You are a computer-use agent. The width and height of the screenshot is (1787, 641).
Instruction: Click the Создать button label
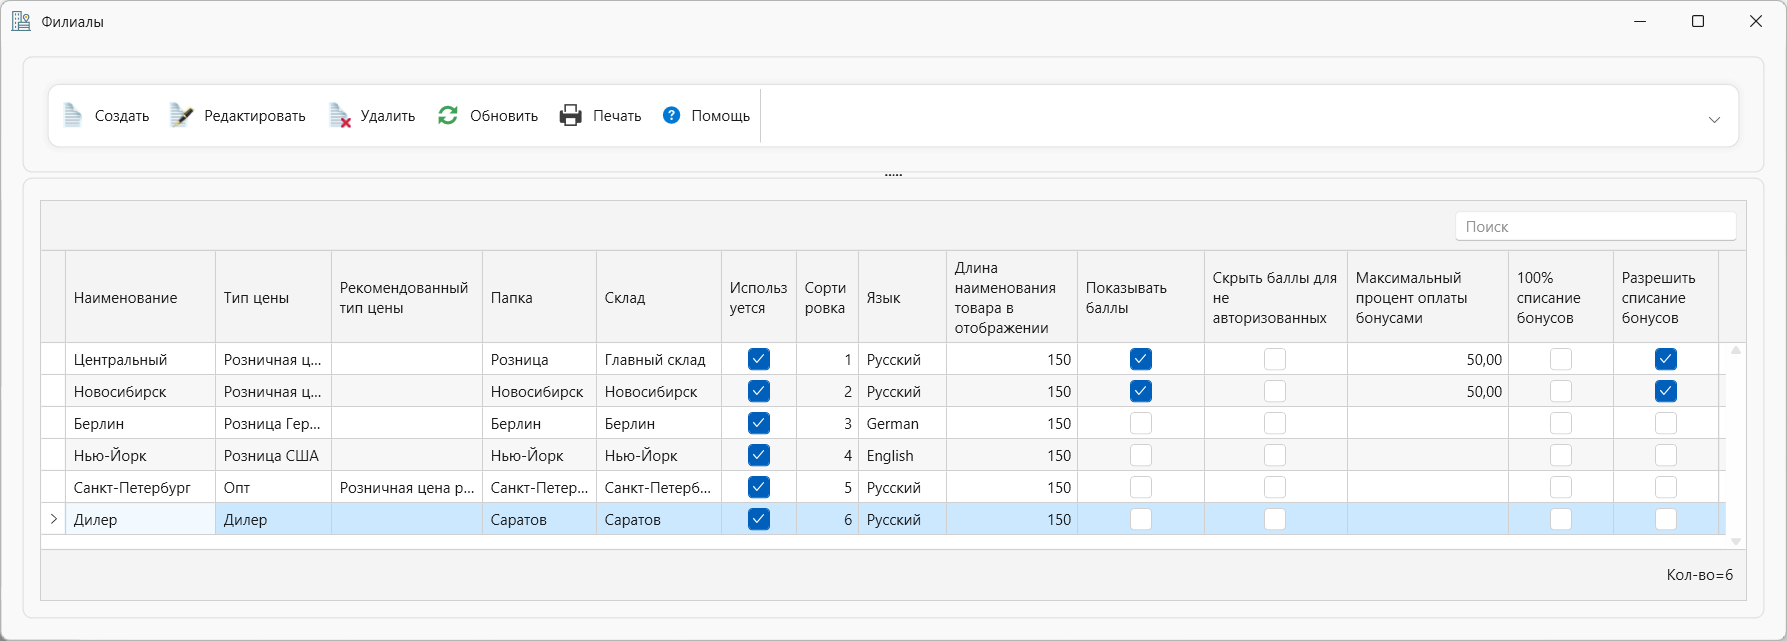pyautogui.click(x=122, y=116)
